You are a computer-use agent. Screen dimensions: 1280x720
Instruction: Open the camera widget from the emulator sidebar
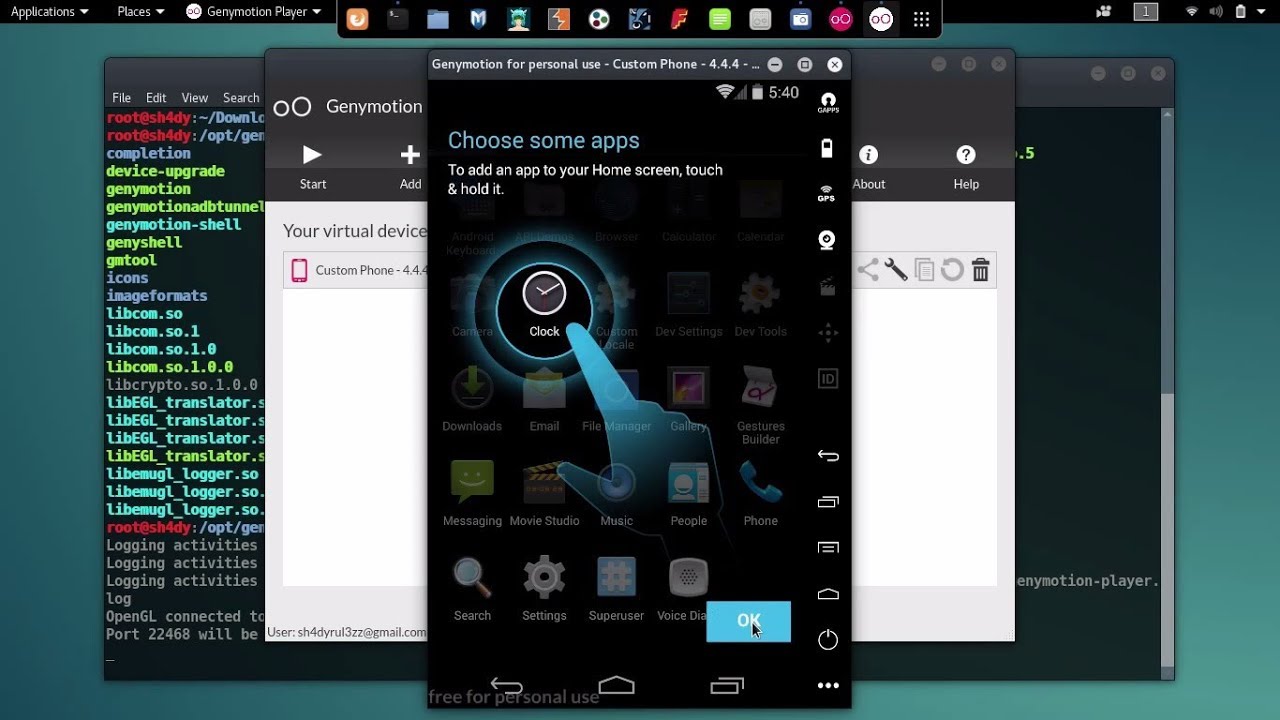pos(827,240)
